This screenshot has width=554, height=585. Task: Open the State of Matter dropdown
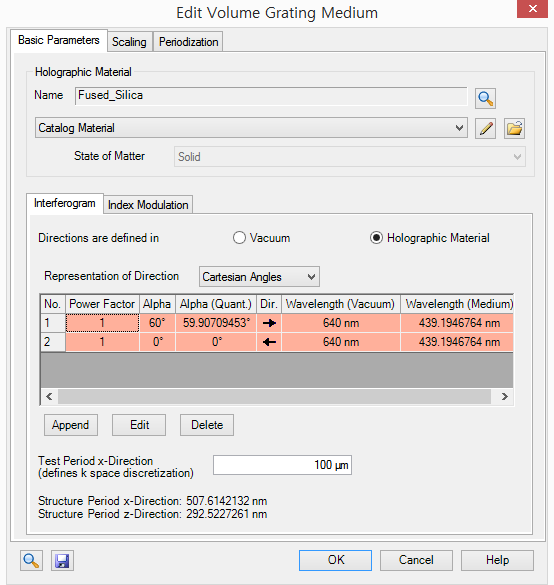coord(350,157)
